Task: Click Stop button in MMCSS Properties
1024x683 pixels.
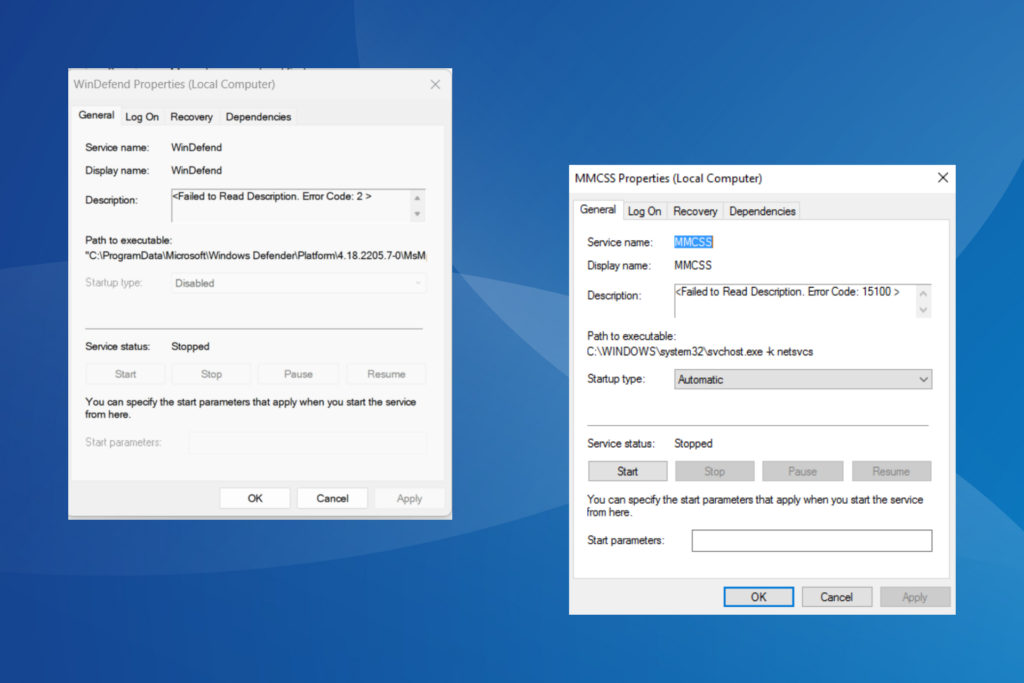Action: [x=714, y=471]
